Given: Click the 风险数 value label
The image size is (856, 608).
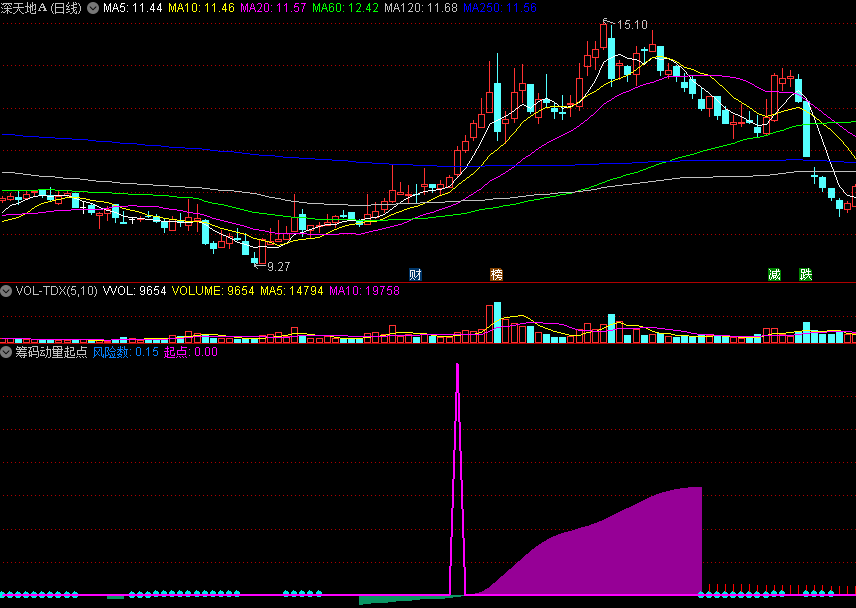Looking at the screenshot, I should pos(125,352).
